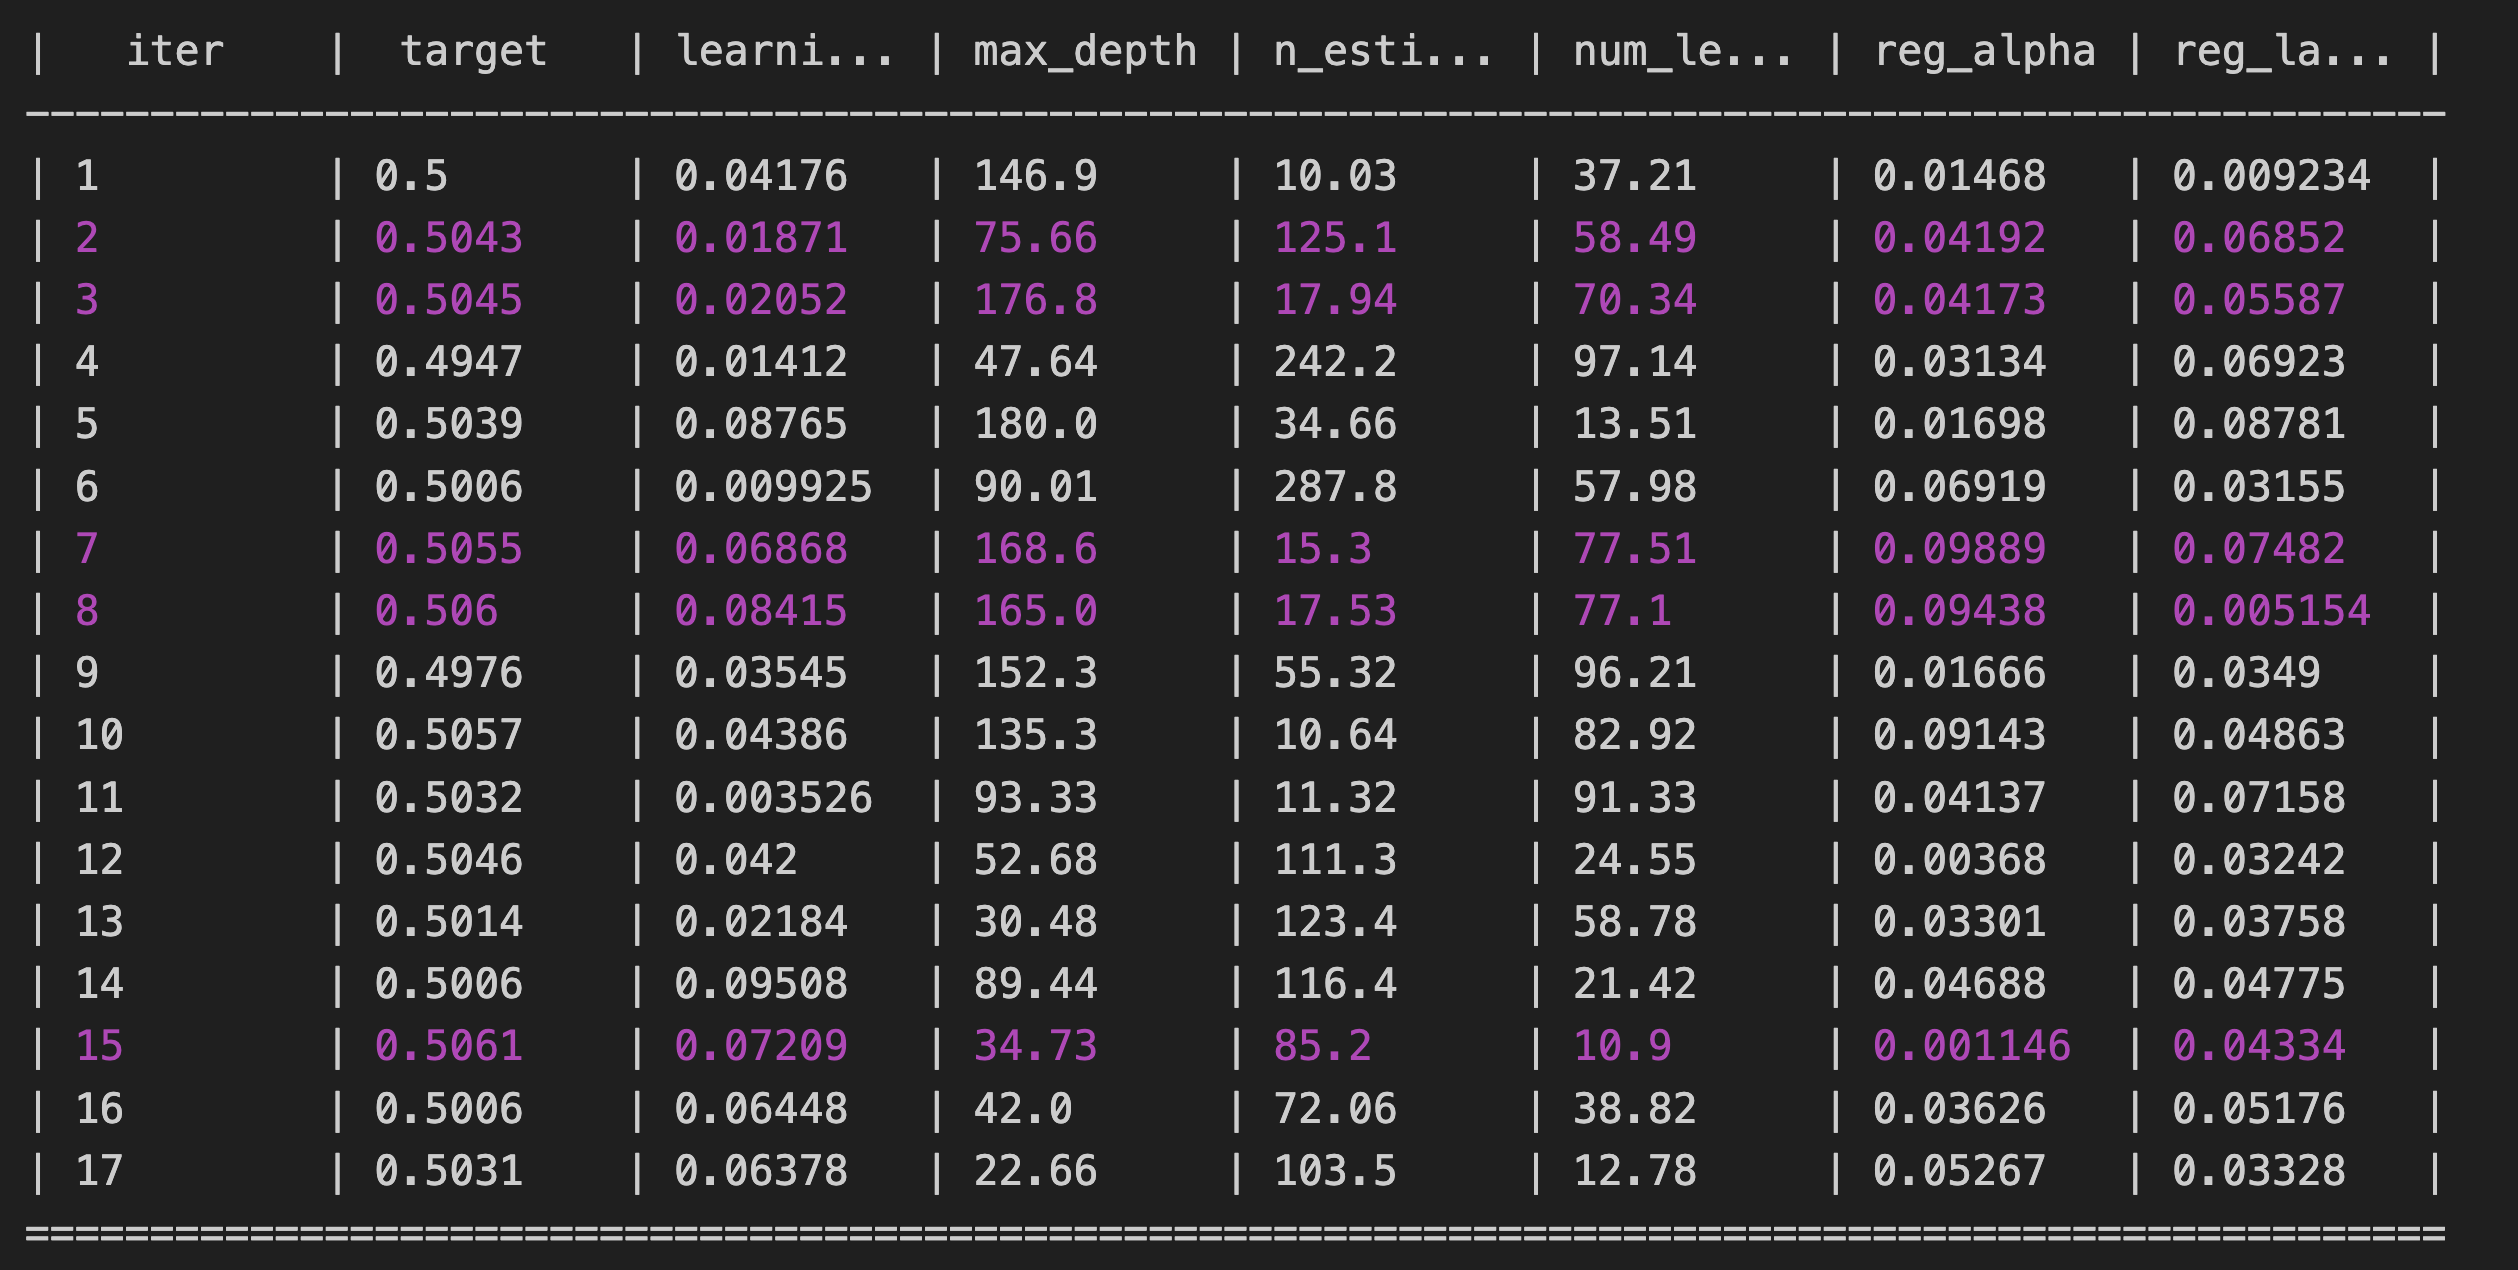This screenshot has width=2518, height=1270.
Task: Click n_estimators value 85.2
Action: pos(1323,1046)
